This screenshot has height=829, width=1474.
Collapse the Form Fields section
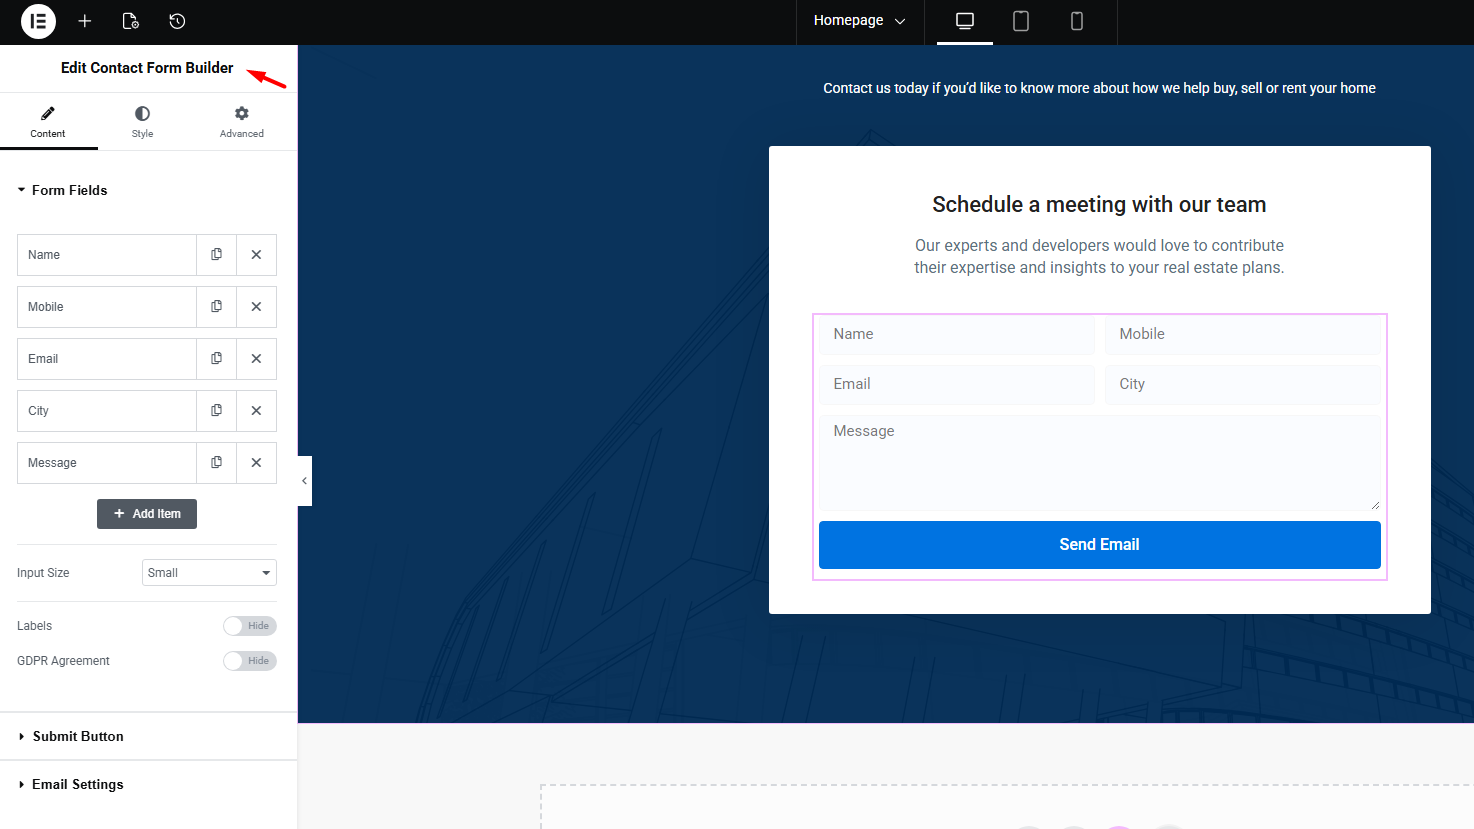coord(69,190)
